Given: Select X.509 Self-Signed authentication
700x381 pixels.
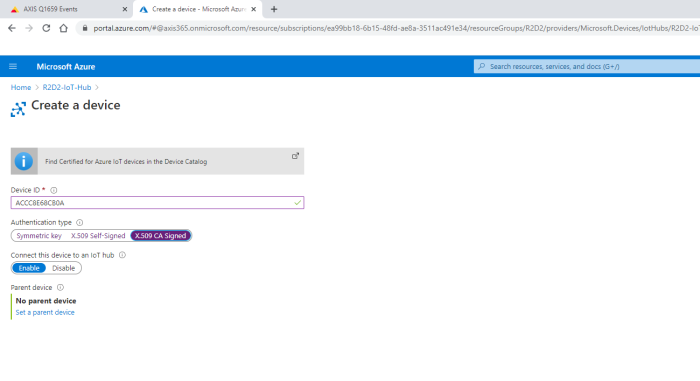Looking at the screenshot, I should tap(98, 236).
